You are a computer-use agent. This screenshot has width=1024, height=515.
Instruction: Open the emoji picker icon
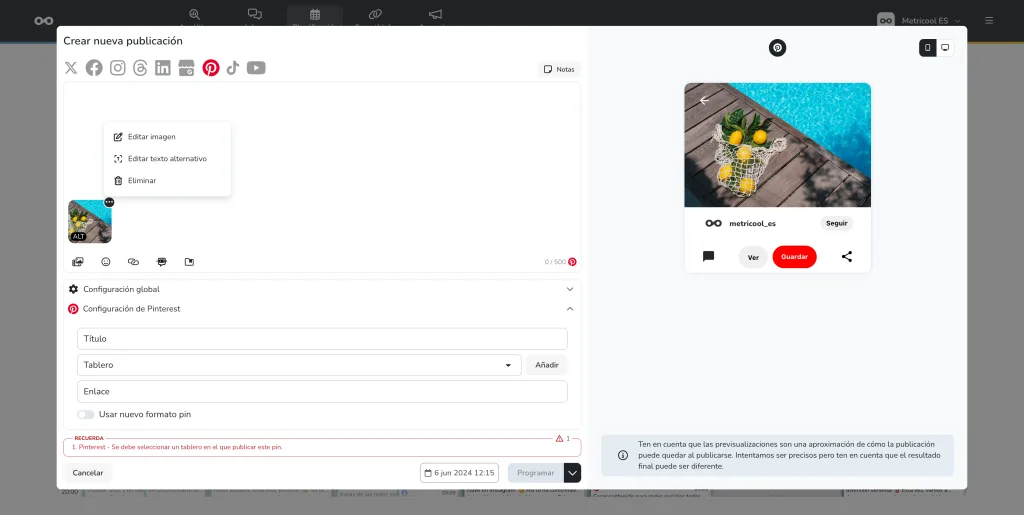click(106, 262)
